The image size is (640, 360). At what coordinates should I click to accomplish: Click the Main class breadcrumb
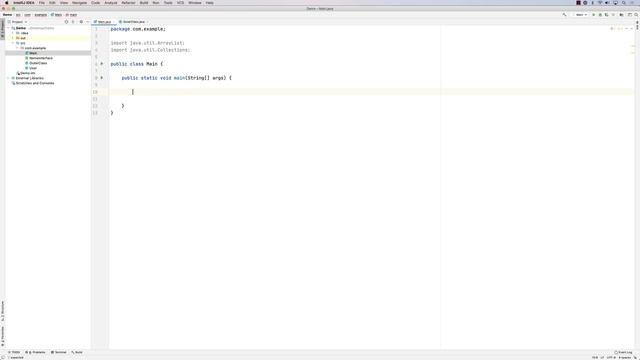pos(56,15)
